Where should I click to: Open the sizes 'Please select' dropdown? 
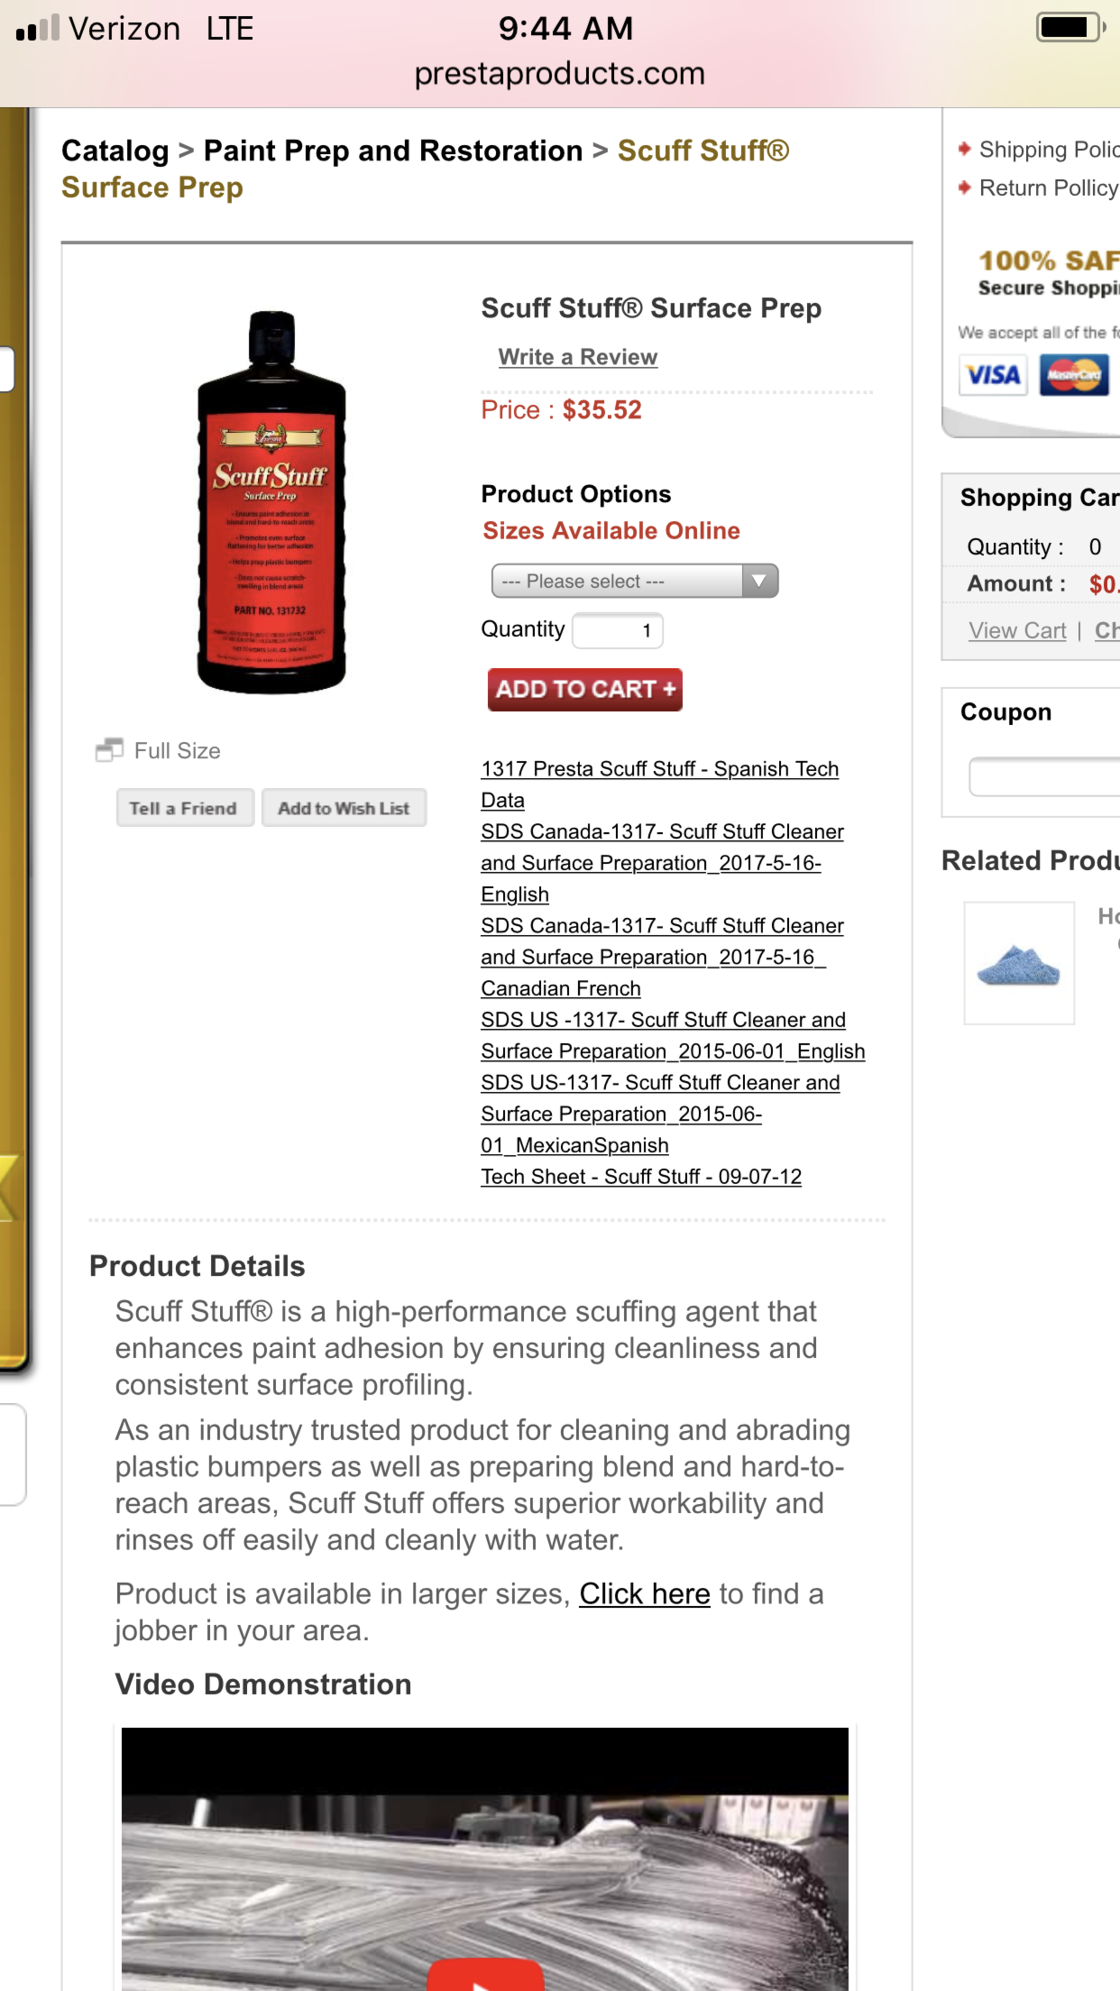[634, 581]
